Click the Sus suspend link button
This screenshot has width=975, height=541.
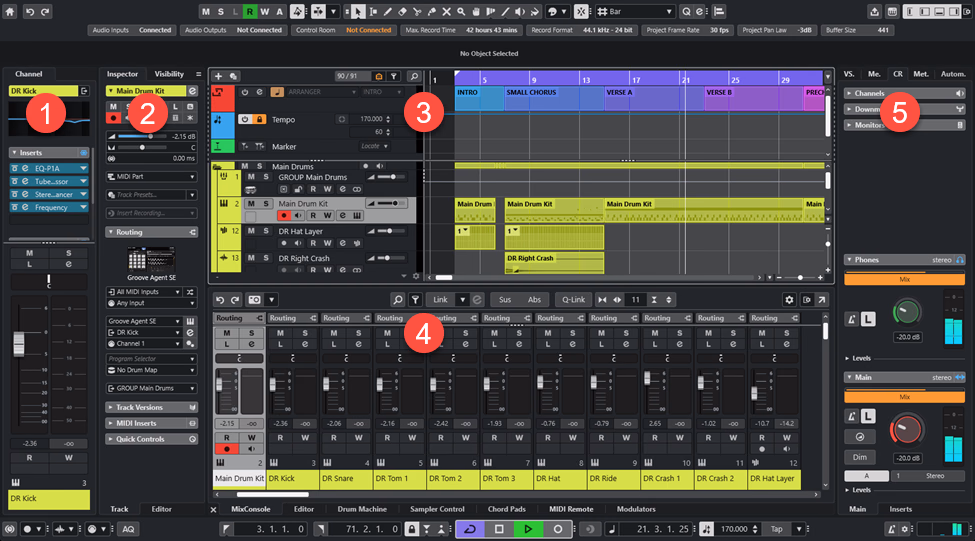point(505,300)
